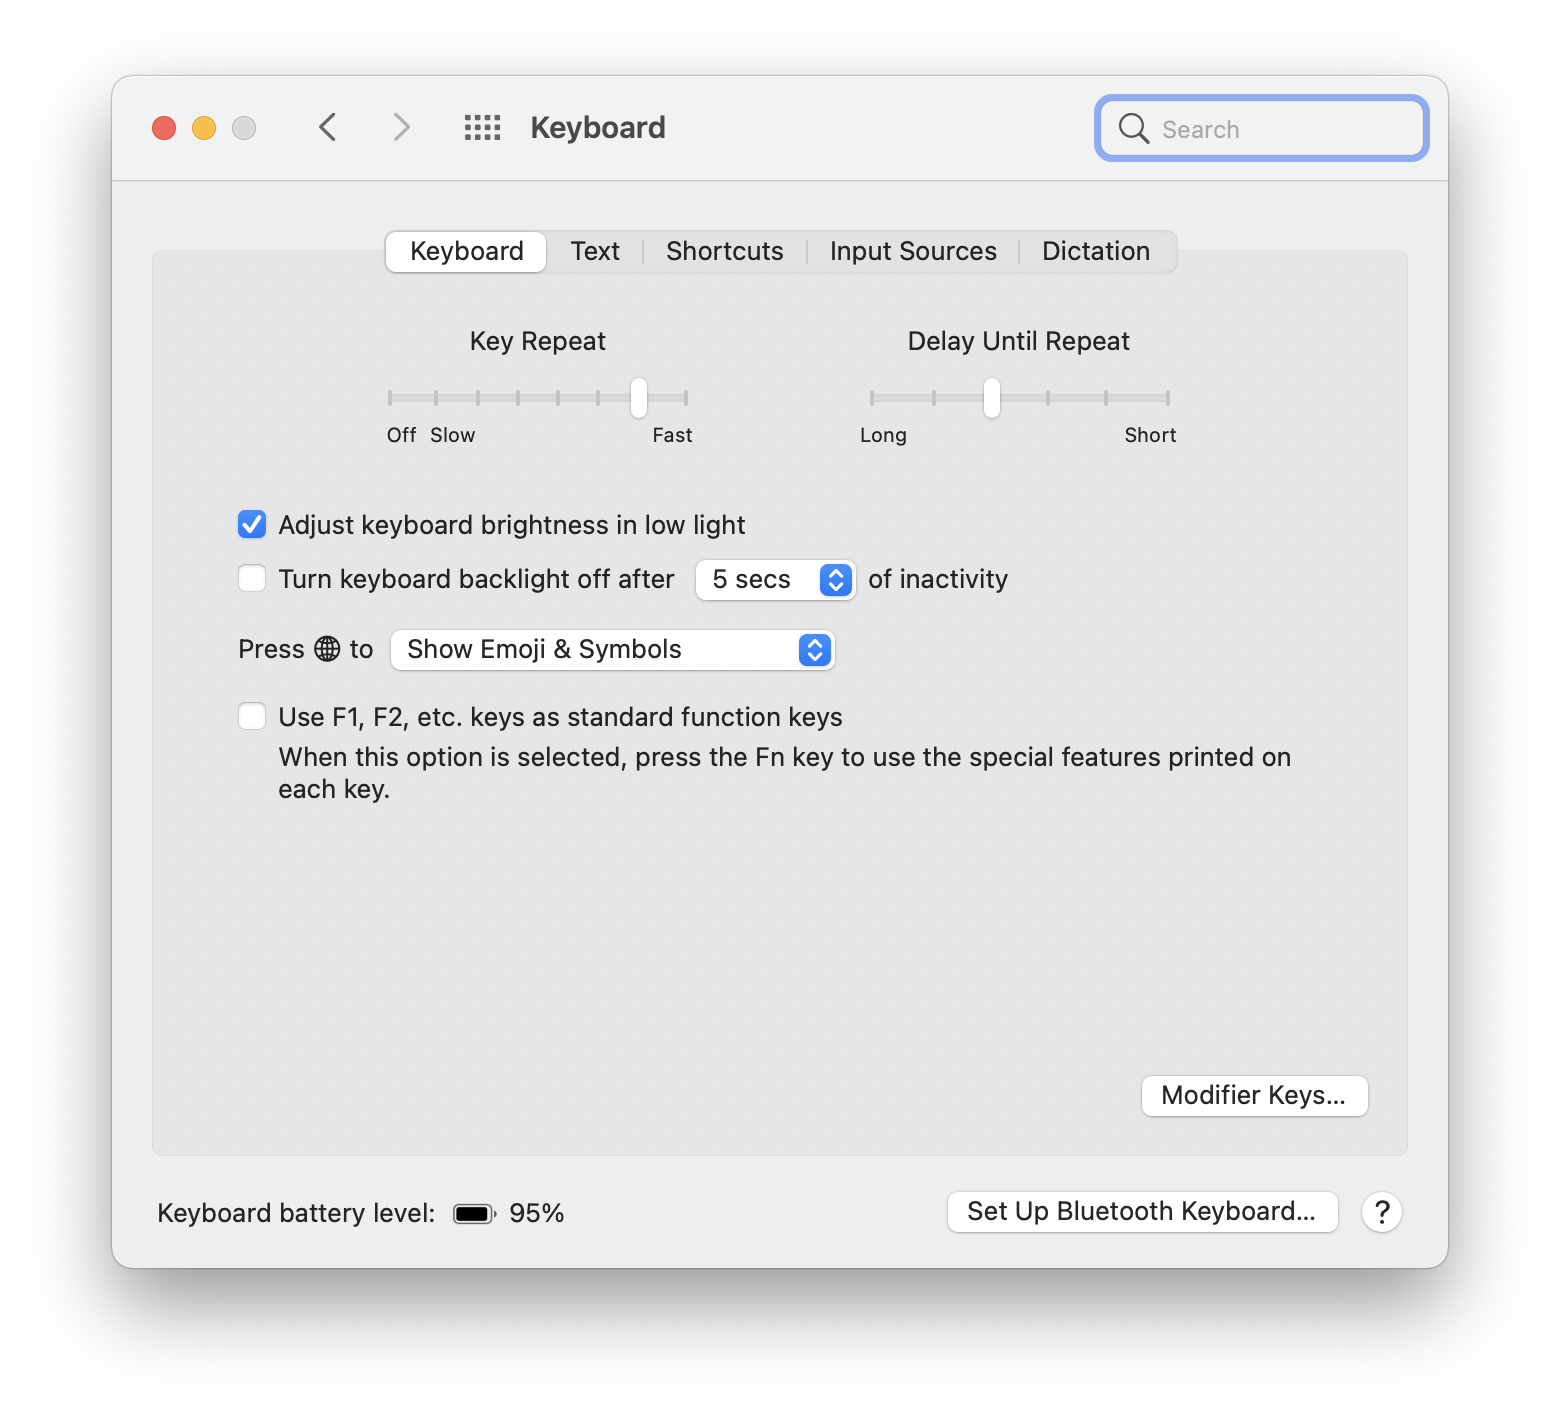Click the magnifying glass search icon

[x=1133, y=128]
